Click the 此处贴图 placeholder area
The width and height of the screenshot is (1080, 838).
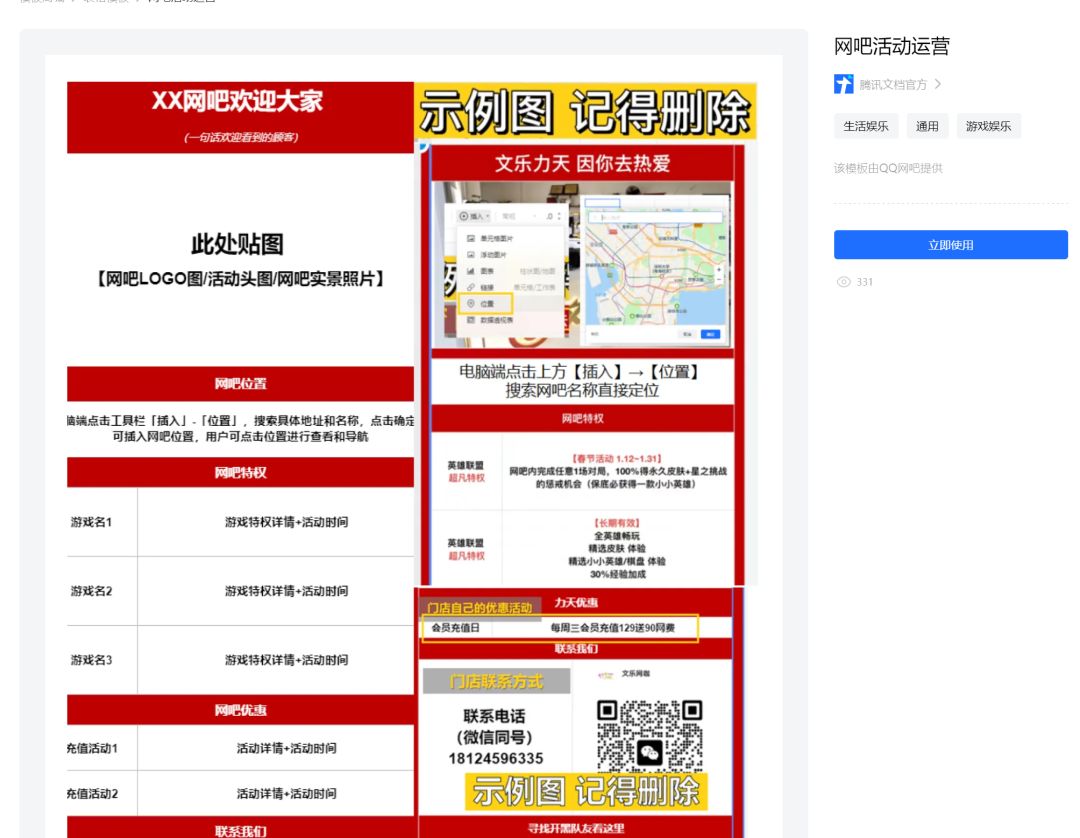(240, 260)
